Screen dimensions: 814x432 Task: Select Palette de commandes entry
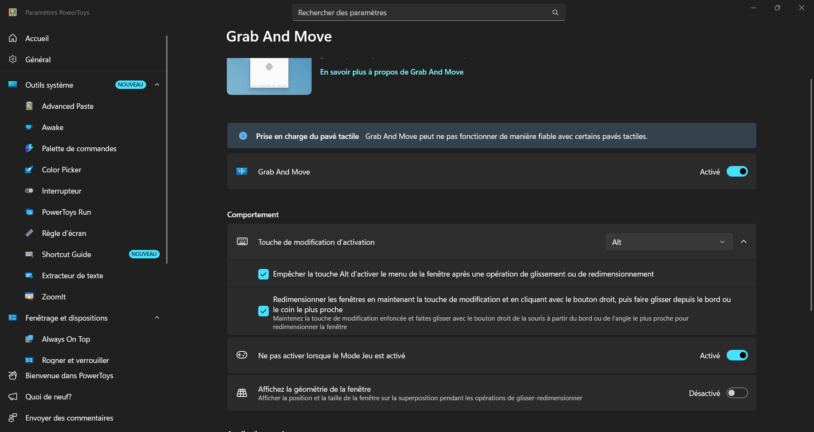tap(79, 148)
